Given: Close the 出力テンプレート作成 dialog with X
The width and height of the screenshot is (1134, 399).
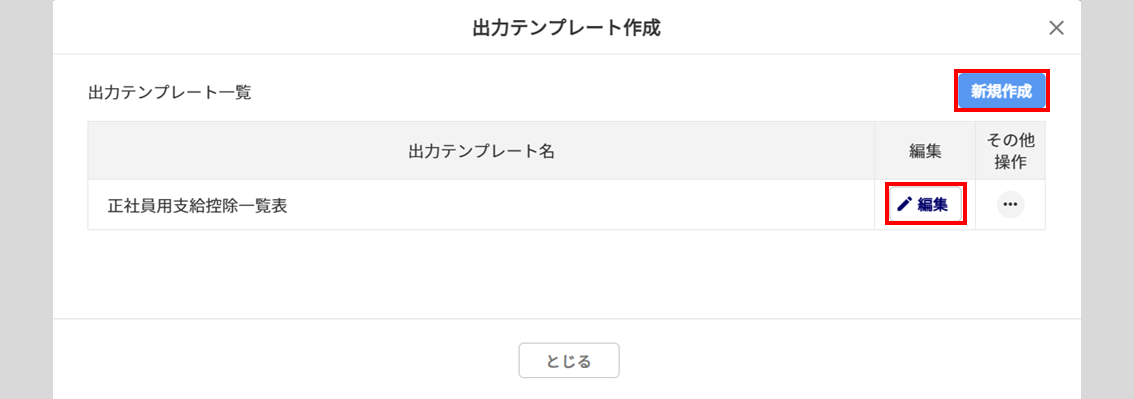Looking at the screenshot, I should coord(1056,28).
